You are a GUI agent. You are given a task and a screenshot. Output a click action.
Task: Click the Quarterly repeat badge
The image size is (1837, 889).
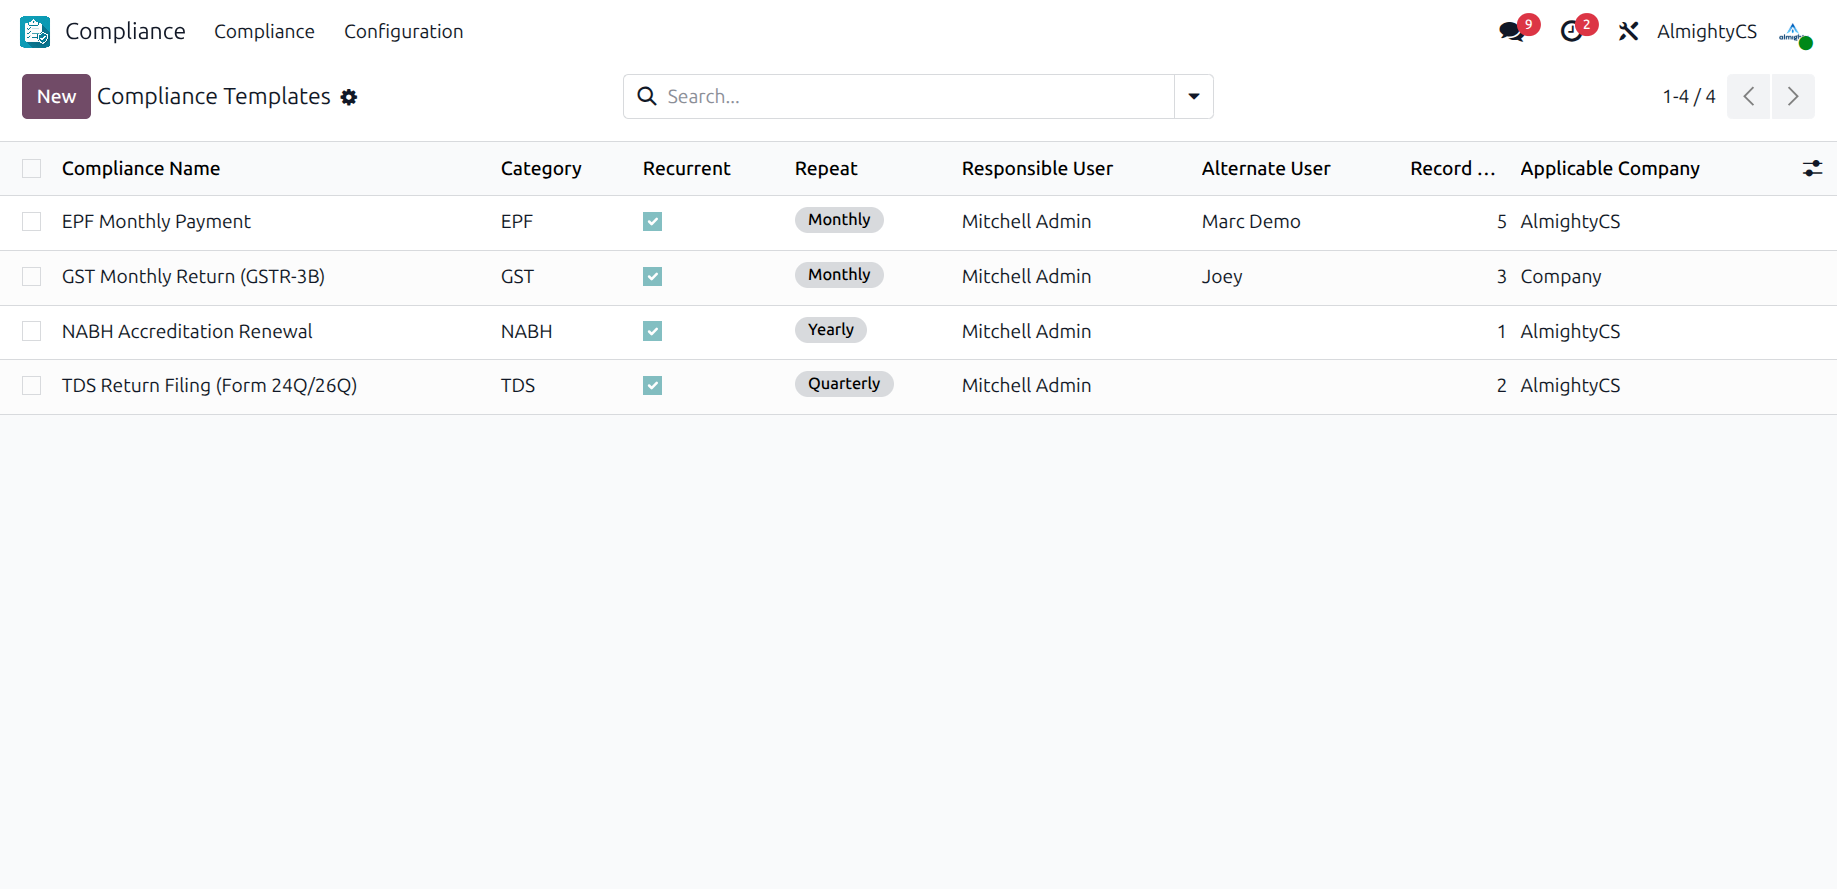(x=844, y=384)
